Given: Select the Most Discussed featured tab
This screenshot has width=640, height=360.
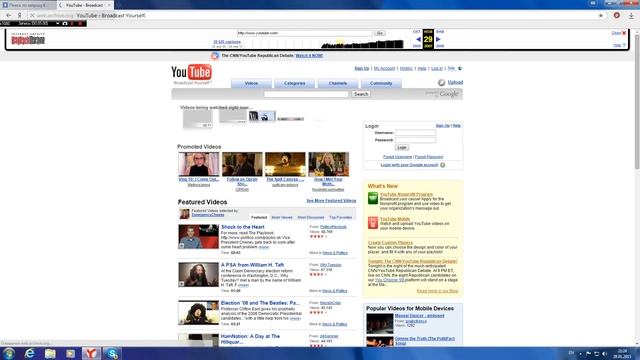Looking at the screenshot, I should (x=310, y=217).
